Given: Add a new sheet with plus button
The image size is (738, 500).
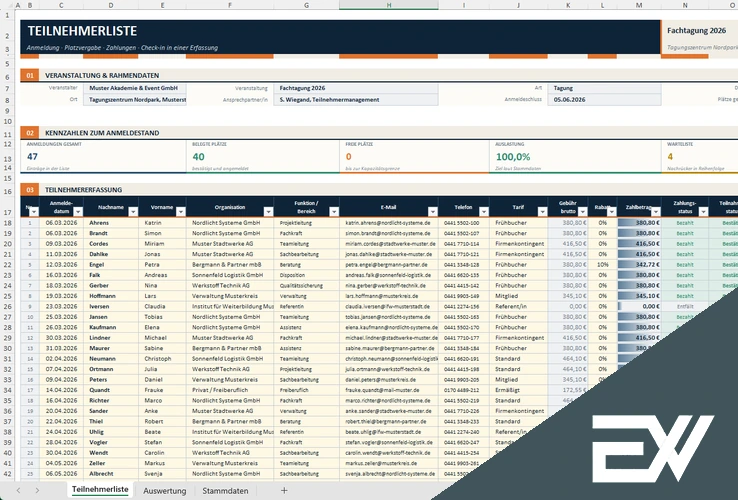Looking at the screenshot, I should [284, 491].
